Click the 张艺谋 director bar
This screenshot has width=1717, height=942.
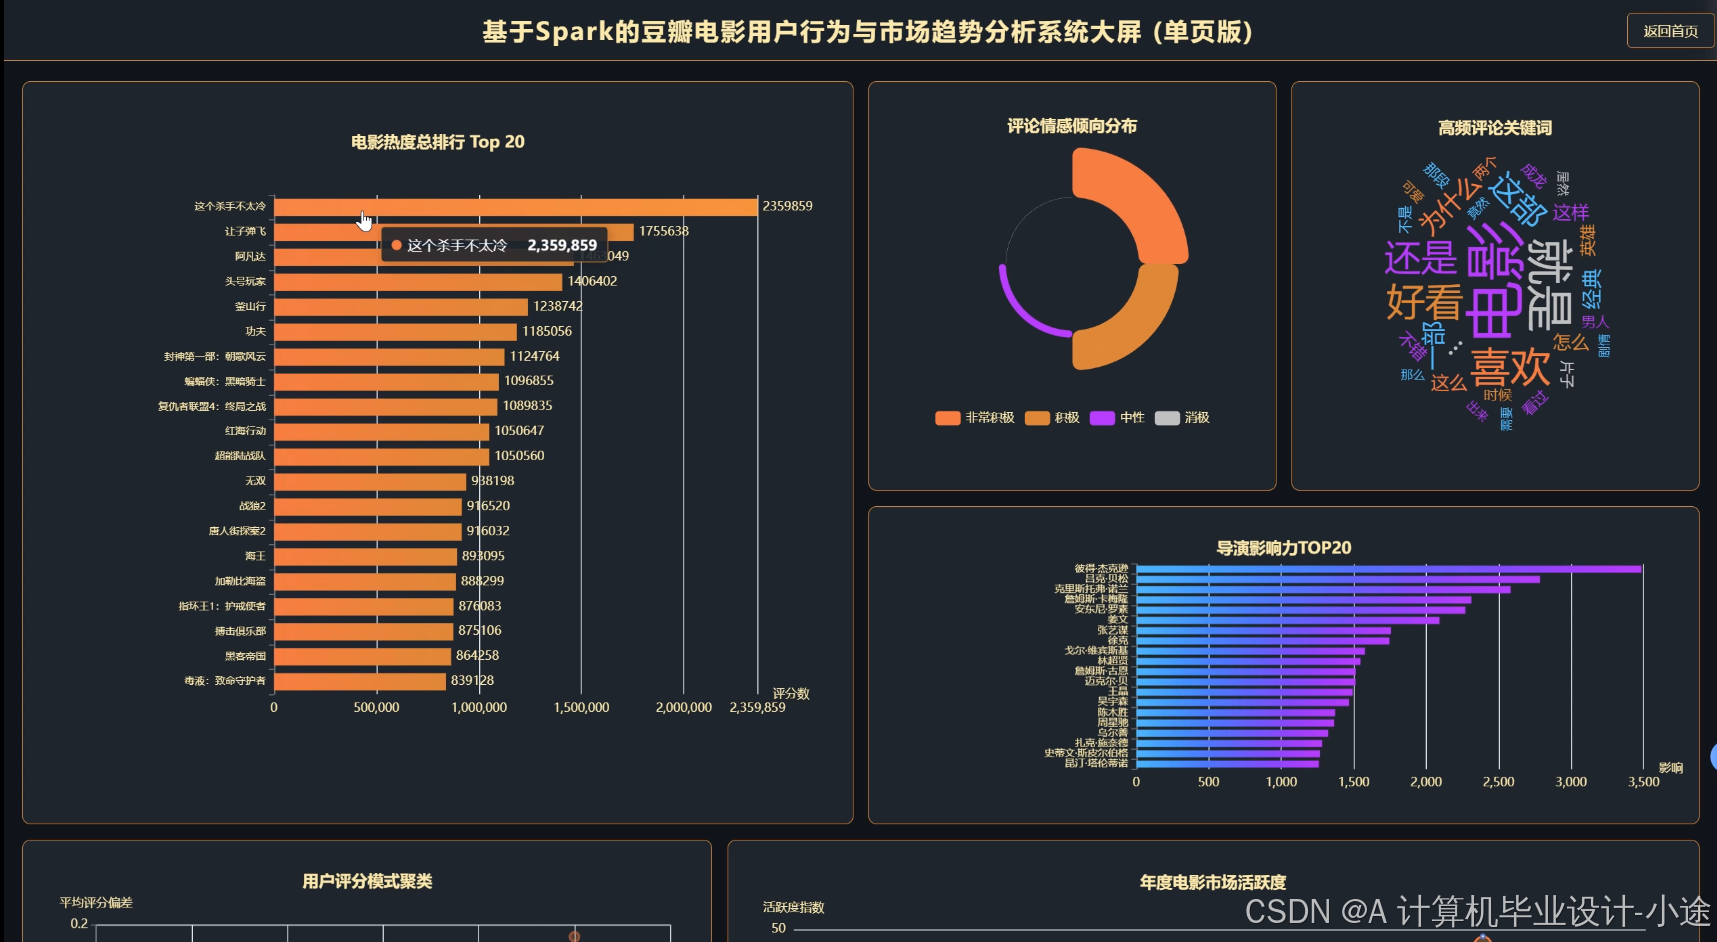(1264, 630)
